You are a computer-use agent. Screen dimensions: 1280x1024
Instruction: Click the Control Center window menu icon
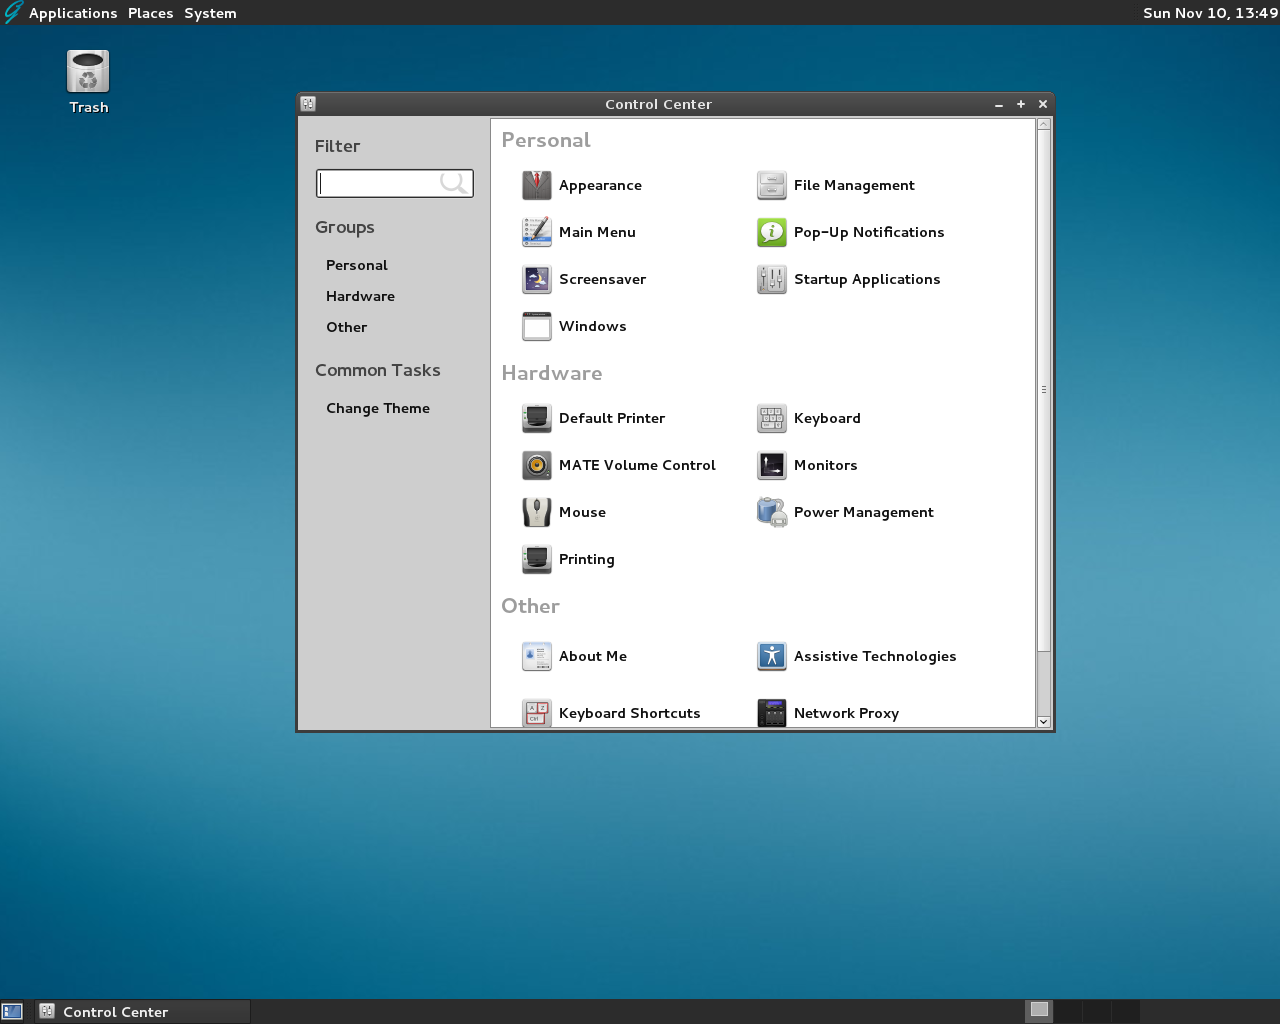308,103
